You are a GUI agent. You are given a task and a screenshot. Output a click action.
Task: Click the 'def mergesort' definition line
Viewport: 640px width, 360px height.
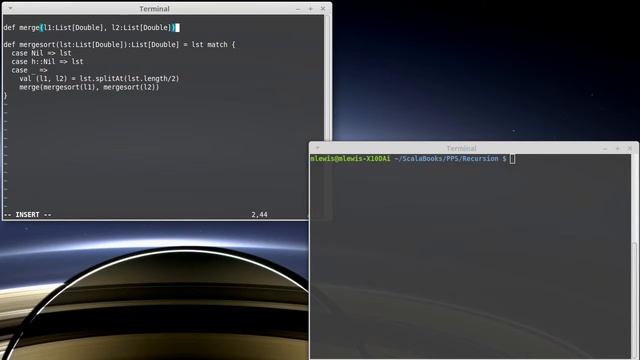(119, 44)
